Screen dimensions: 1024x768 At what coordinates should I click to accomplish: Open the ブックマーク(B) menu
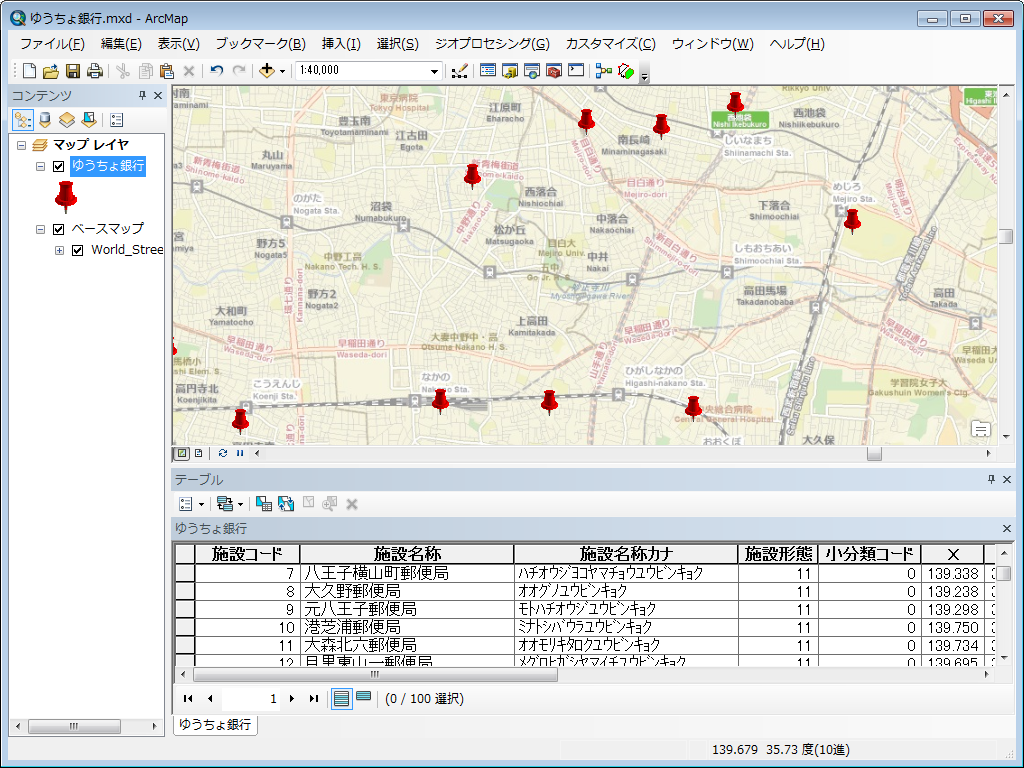[261, 44]
